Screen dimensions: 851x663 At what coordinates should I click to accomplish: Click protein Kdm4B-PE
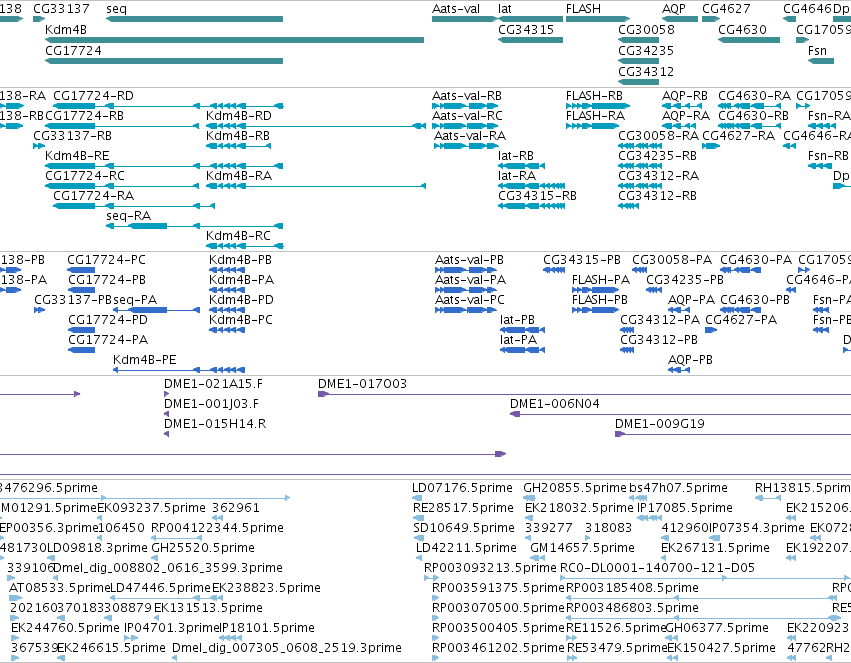point(145,360)
